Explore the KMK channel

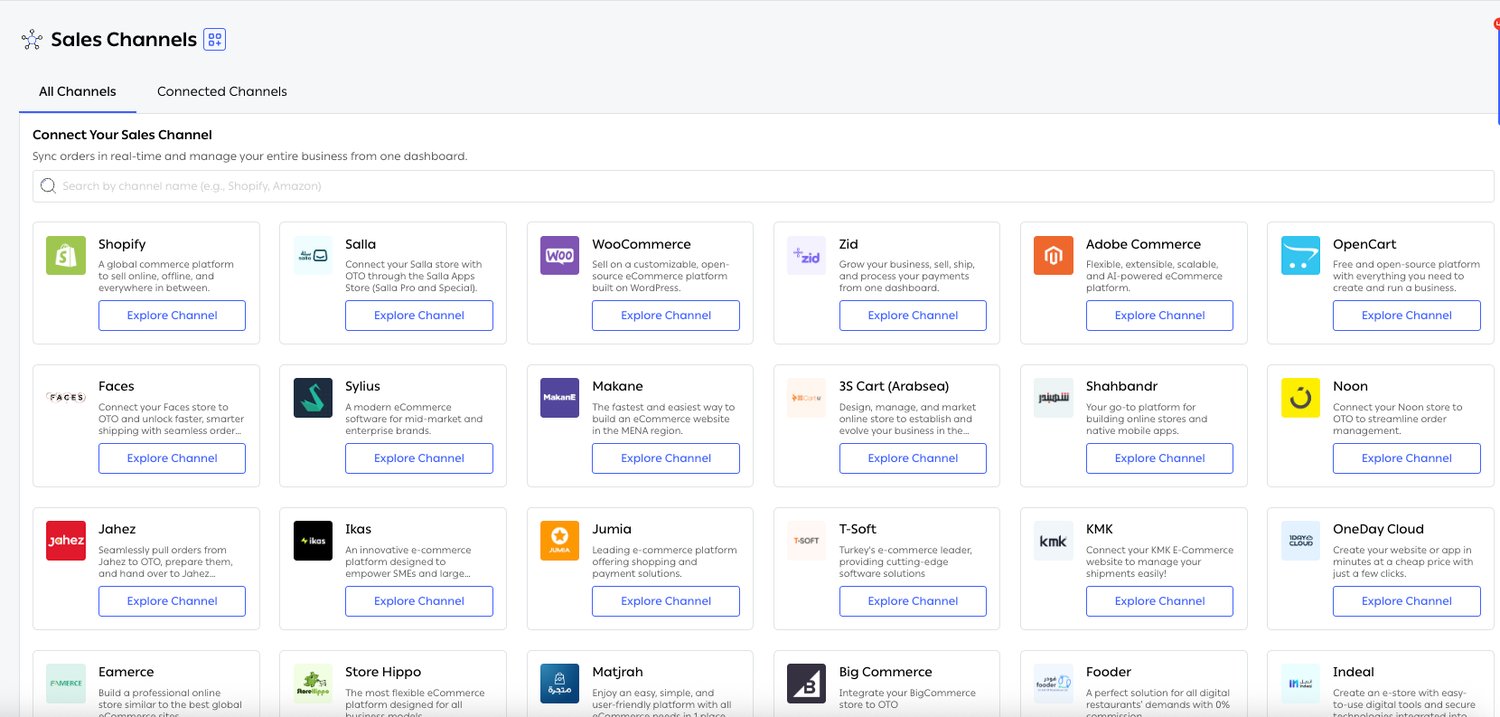pos(1160,601)
